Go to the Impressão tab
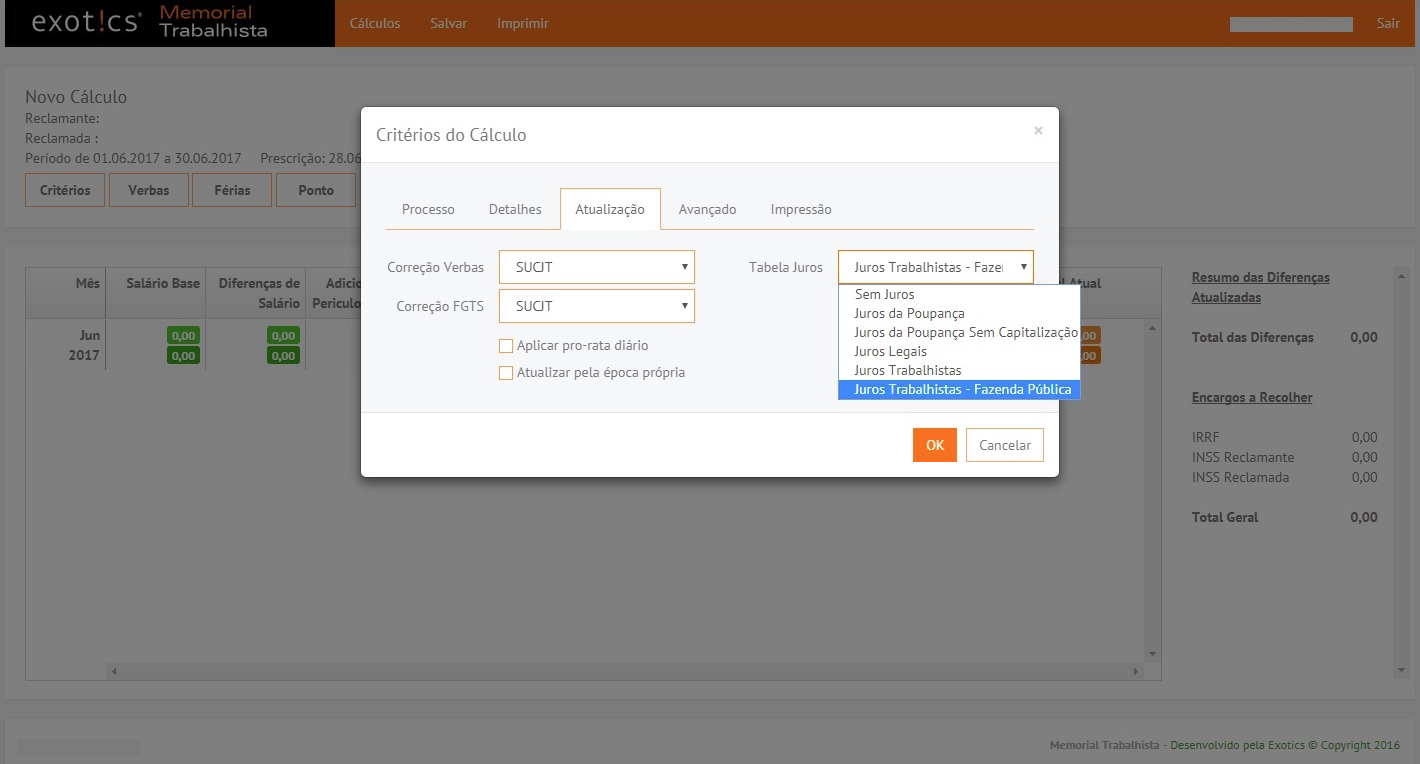Screen dimensions: 1420x764 800,210
